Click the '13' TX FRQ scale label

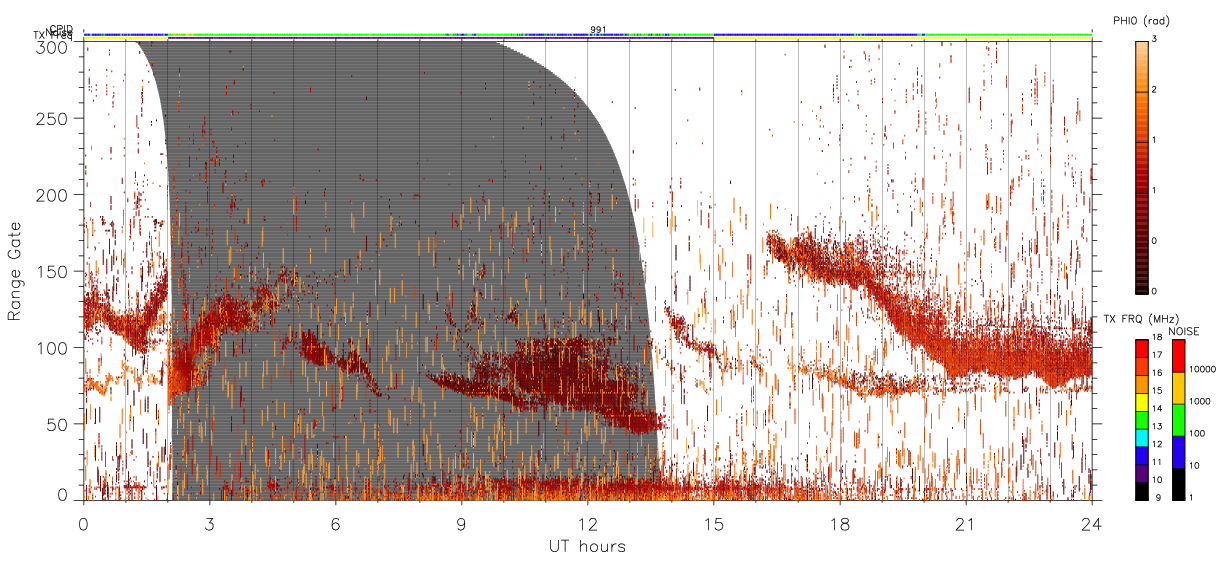(1157, 427)
